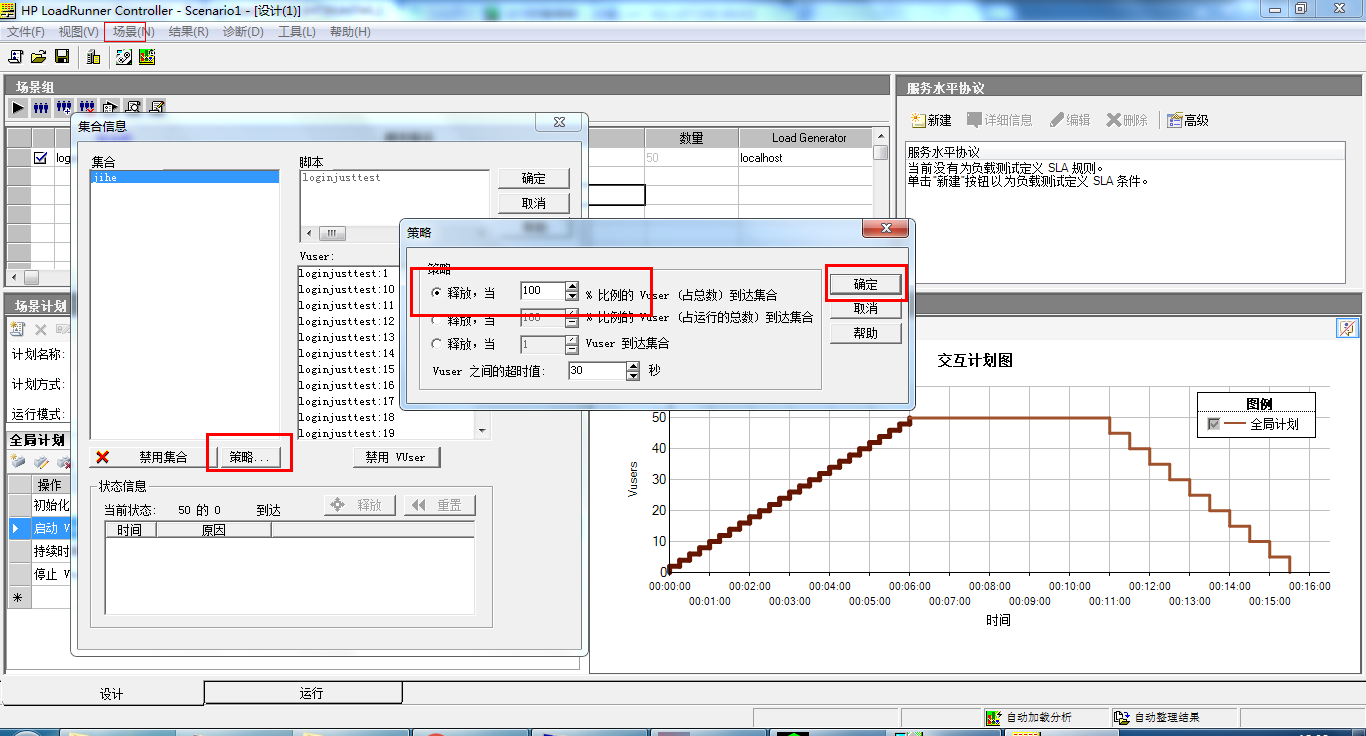1366x736 pixels.
Task: Click the Start Scenario play icon
Action: click(x=18, y=107)
